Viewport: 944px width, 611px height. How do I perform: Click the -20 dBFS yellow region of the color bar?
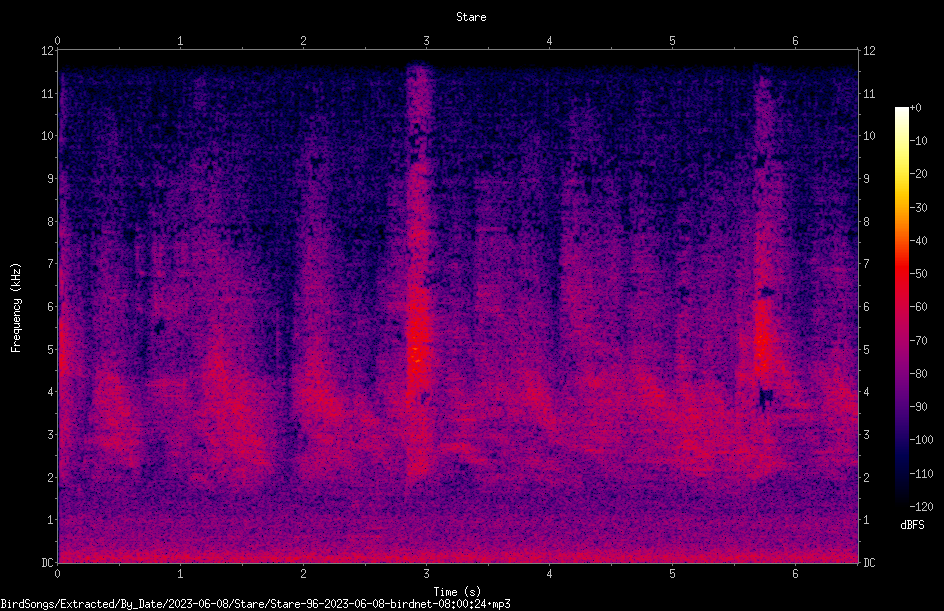(x=902, y=175)
